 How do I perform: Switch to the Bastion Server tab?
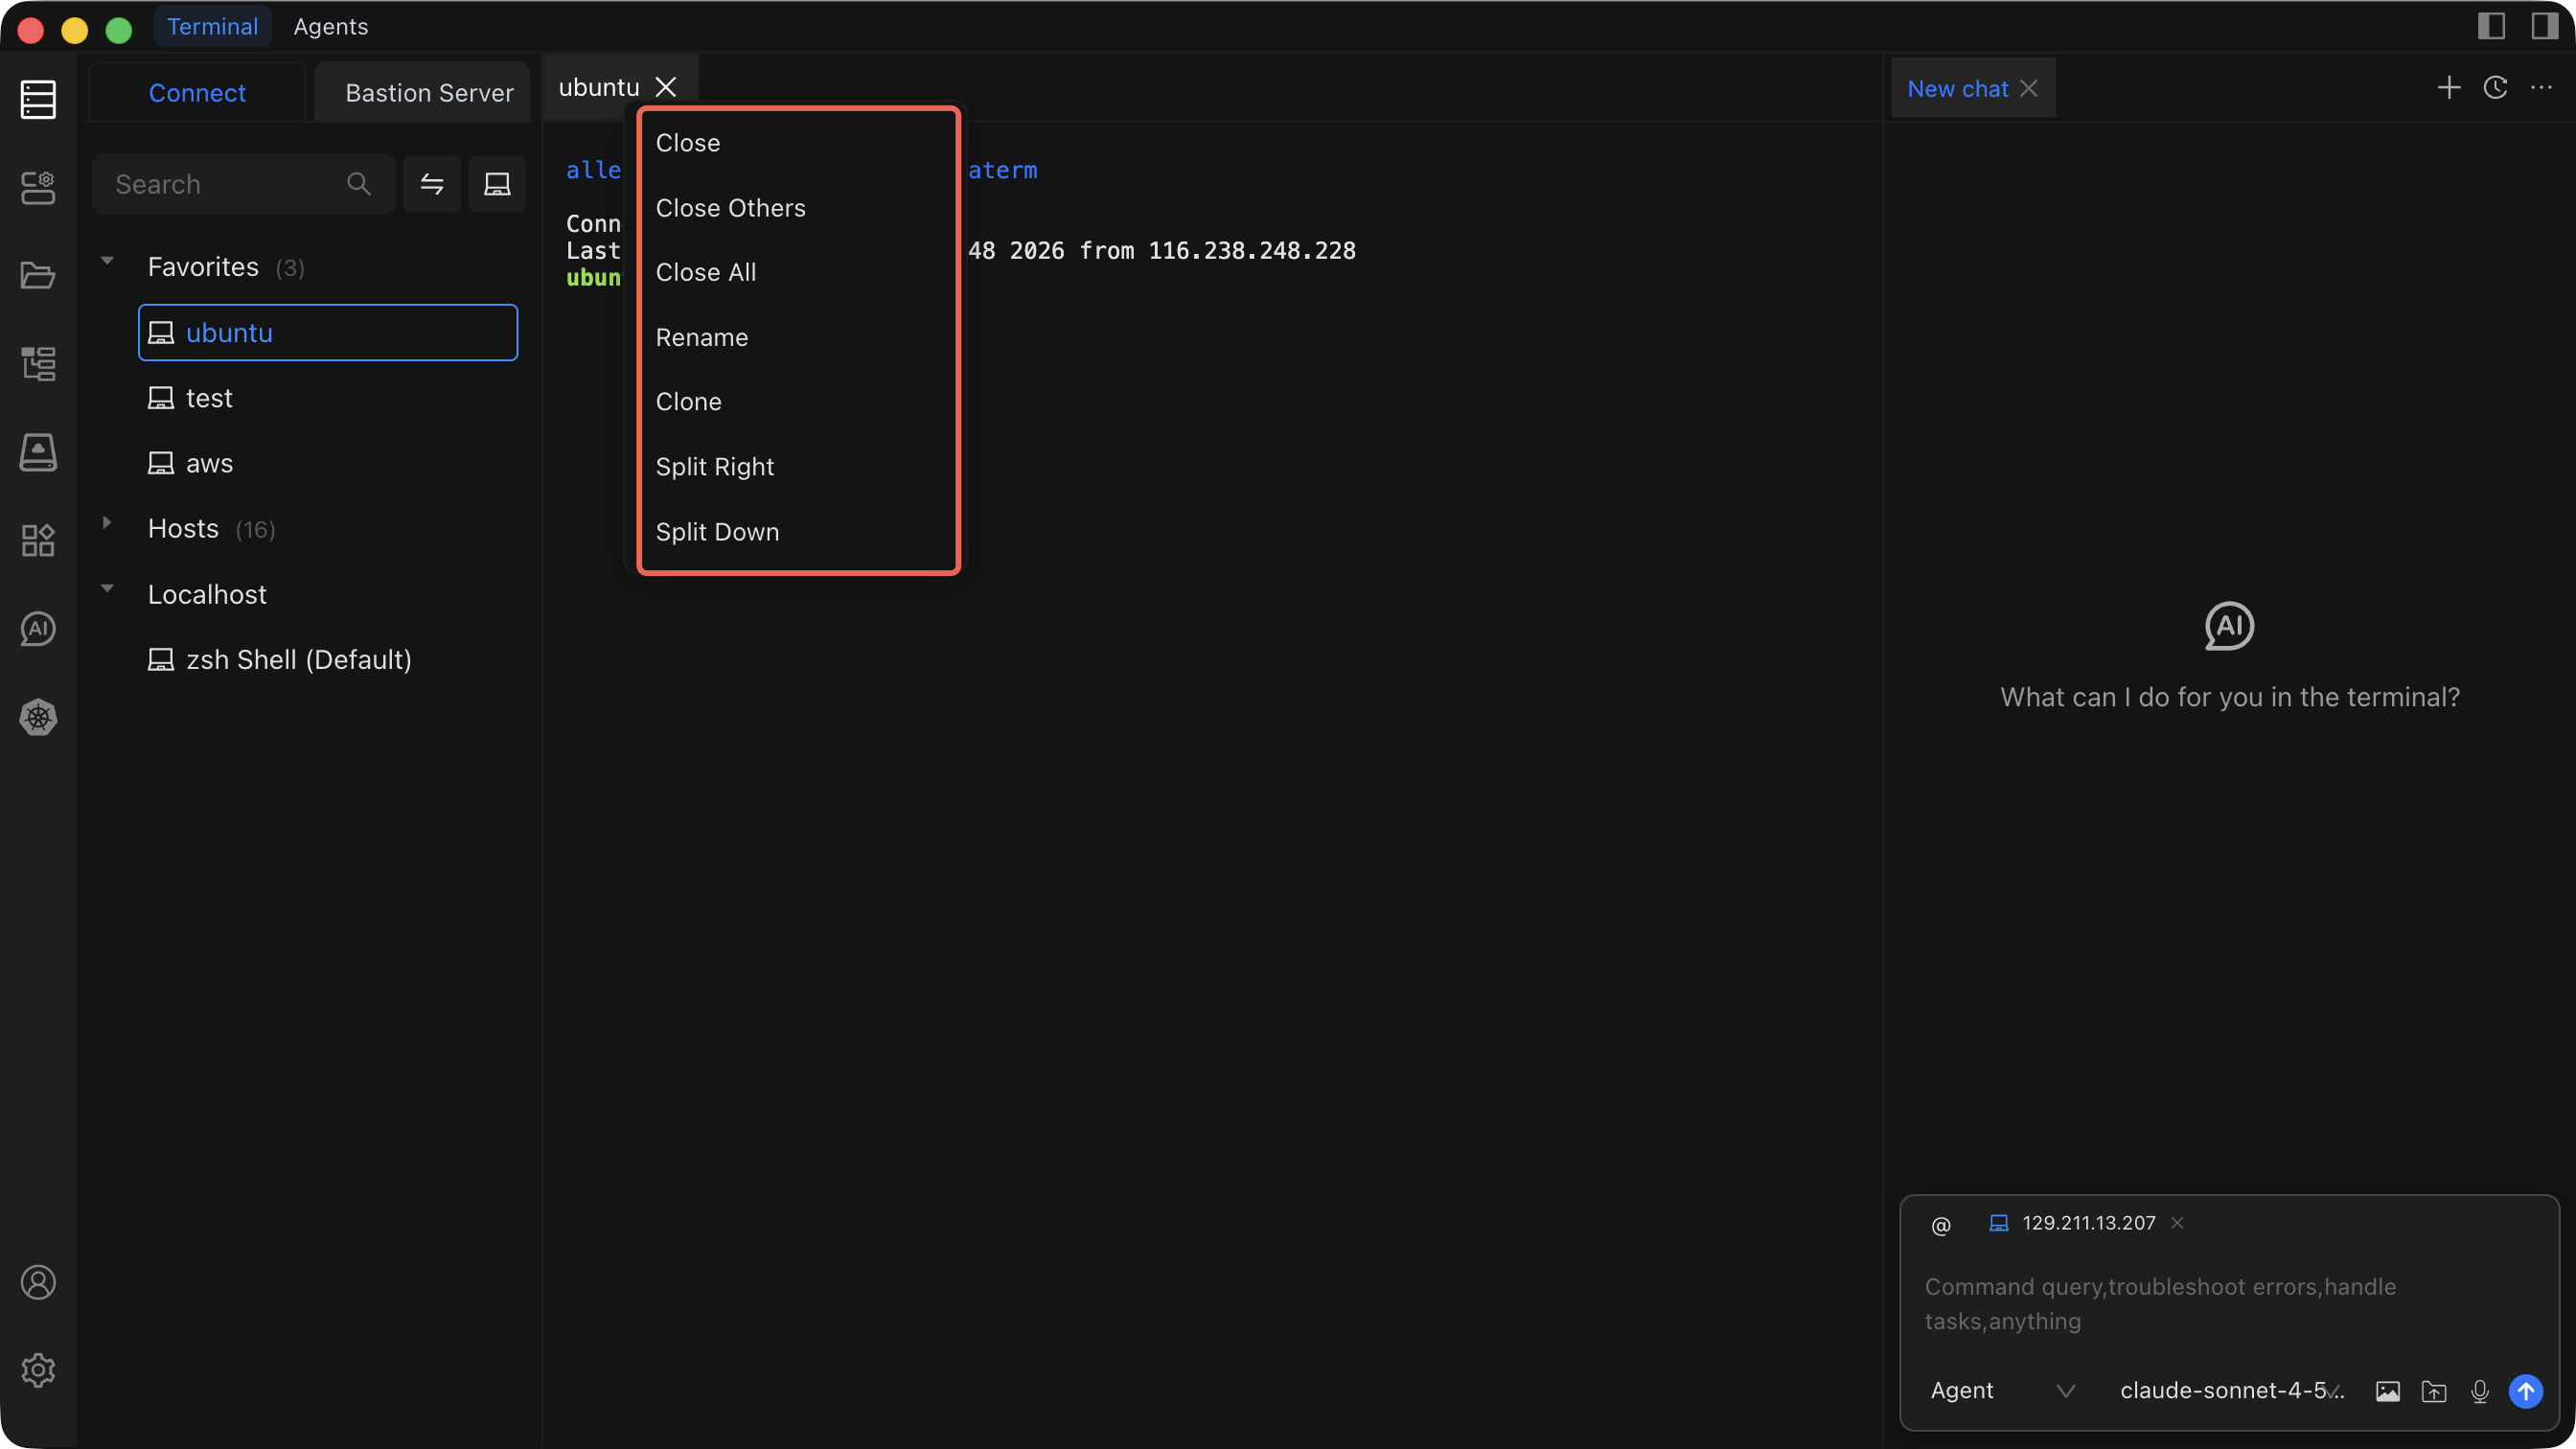point(428,93)
